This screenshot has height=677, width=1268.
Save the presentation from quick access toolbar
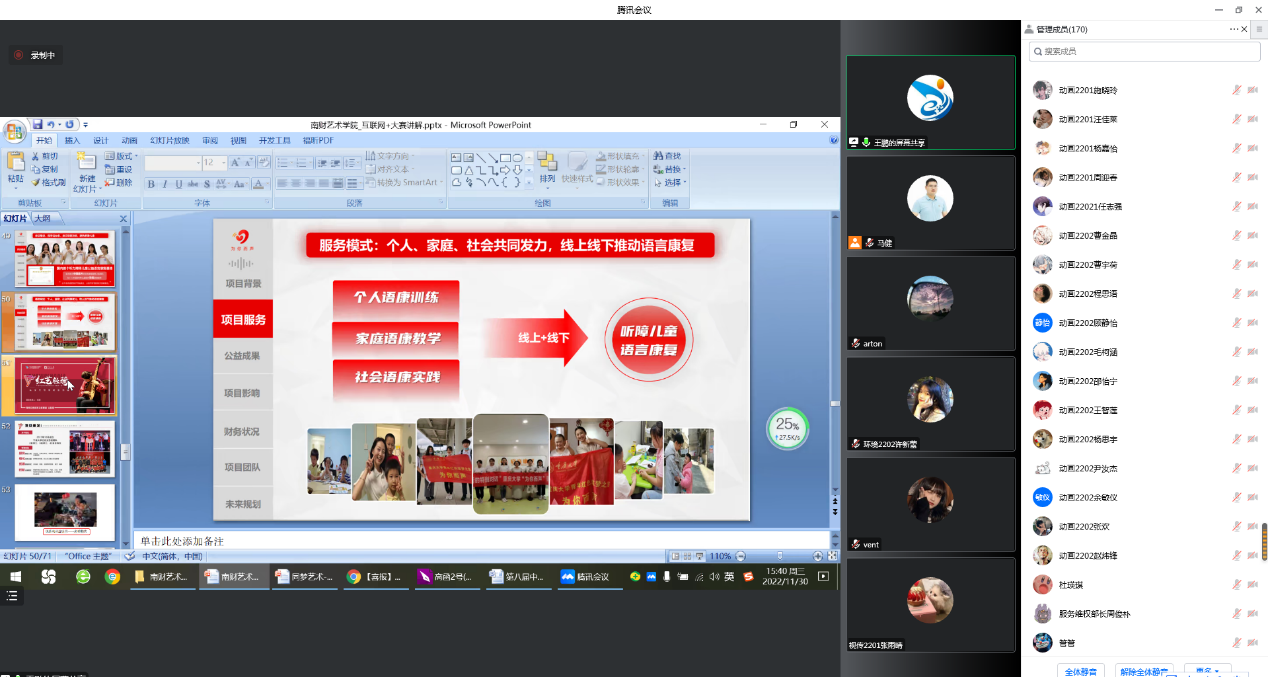pyautogui.click(x=37, y=125)
